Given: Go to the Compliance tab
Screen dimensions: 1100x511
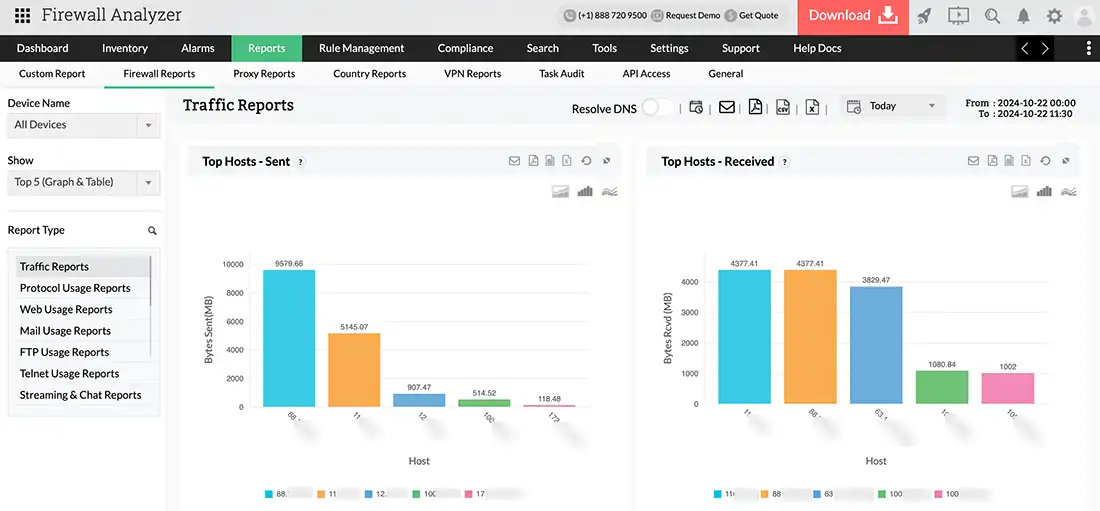Looking at the screenshot, I should (x=465, y=48).
